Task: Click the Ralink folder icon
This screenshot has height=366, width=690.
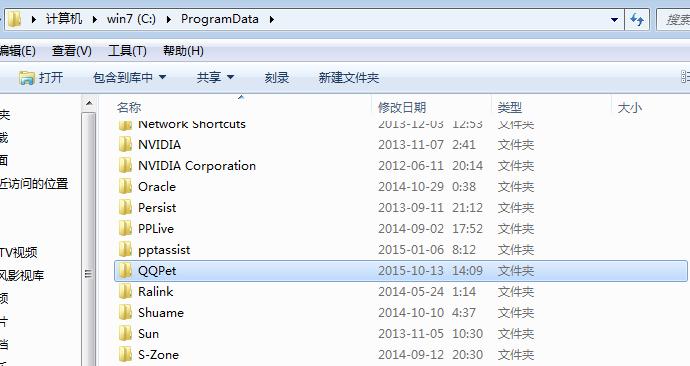Action: (125, 292)
